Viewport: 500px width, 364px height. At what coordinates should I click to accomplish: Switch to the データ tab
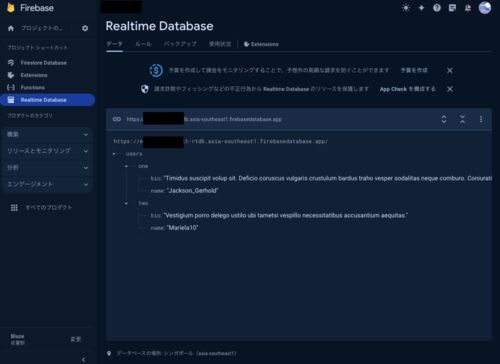click(114, 44)
